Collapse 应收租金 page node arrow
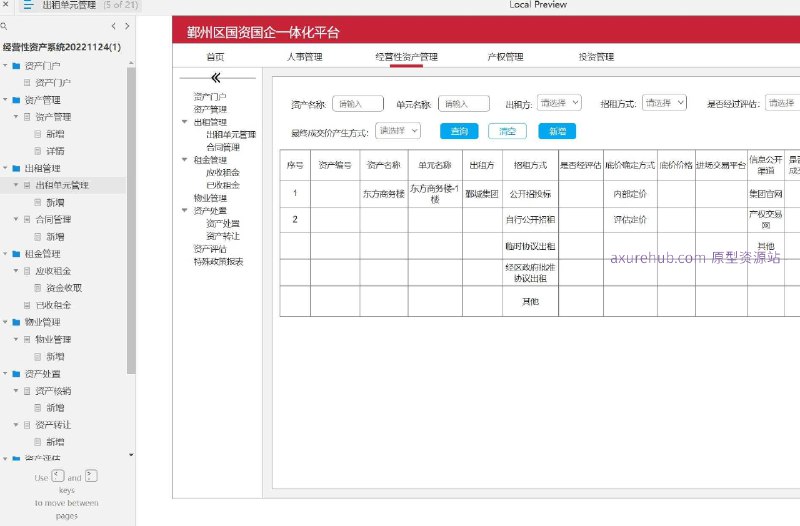800x526 pixels. [16, 271]
